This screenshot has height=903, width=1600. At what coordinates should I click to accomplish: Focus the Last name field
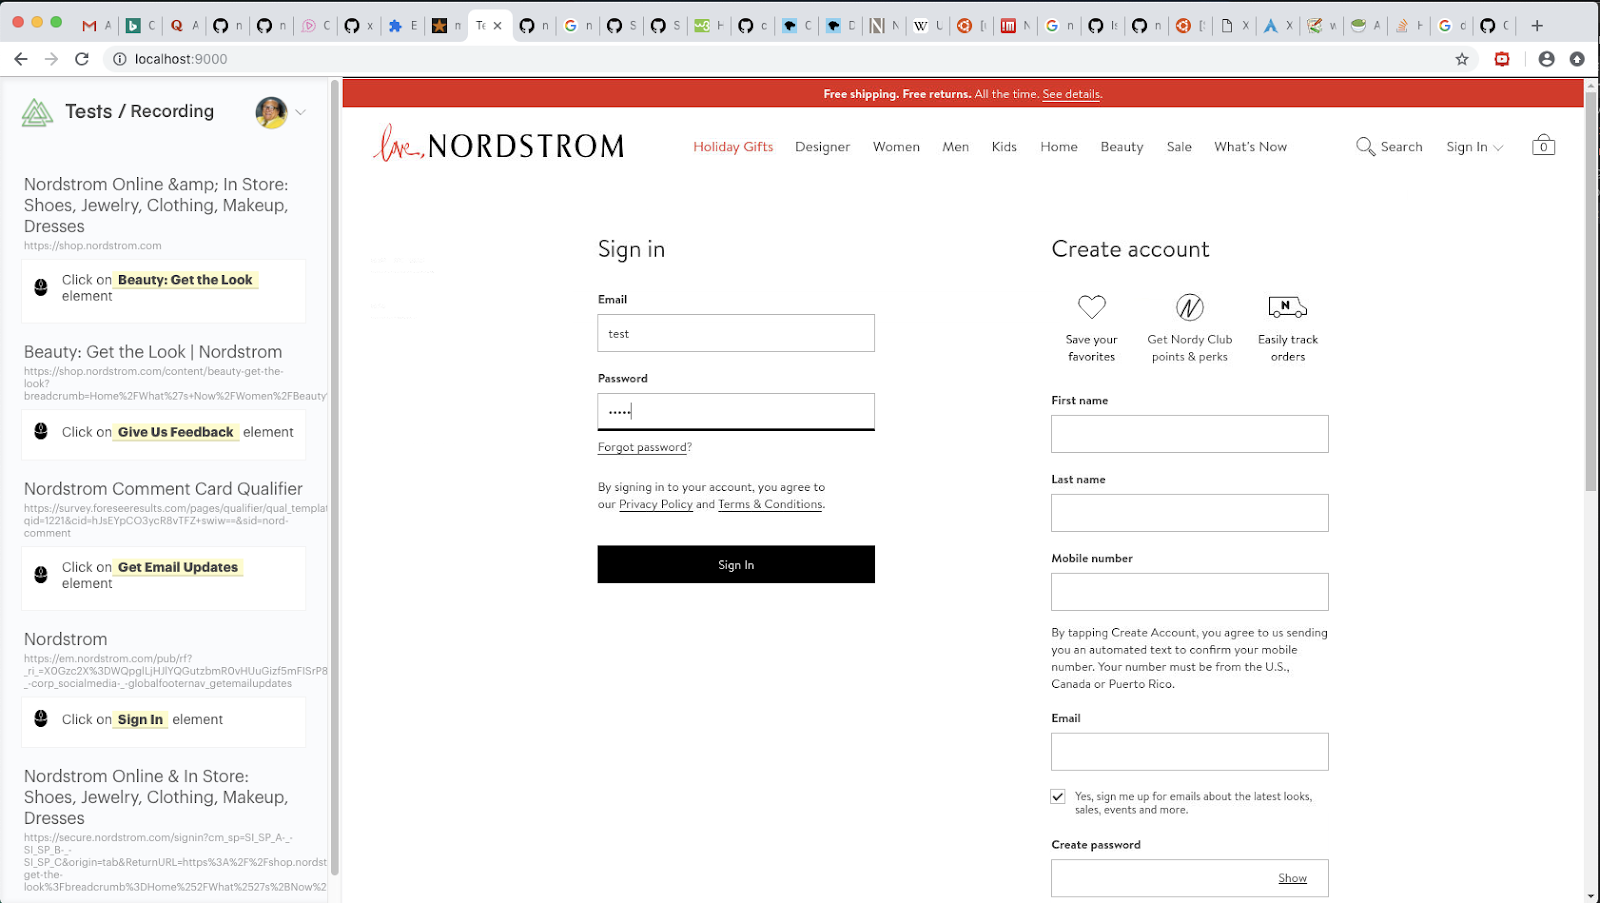(x=1190, y=513)
